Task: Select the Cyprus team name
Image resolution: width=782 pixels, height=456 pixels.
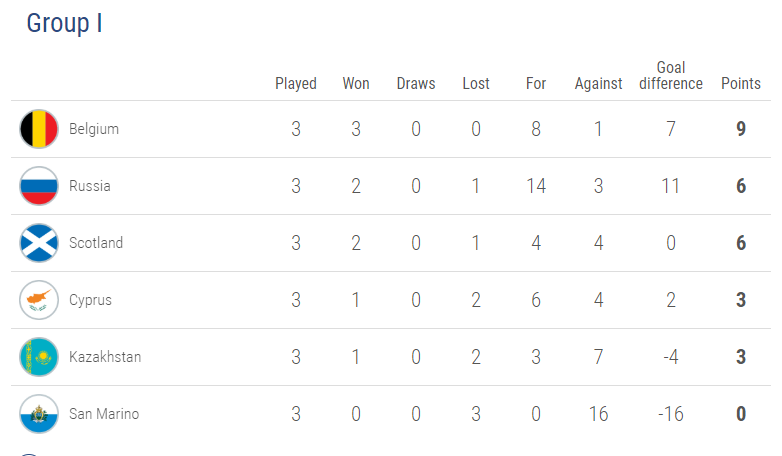Action: [90, 300]
